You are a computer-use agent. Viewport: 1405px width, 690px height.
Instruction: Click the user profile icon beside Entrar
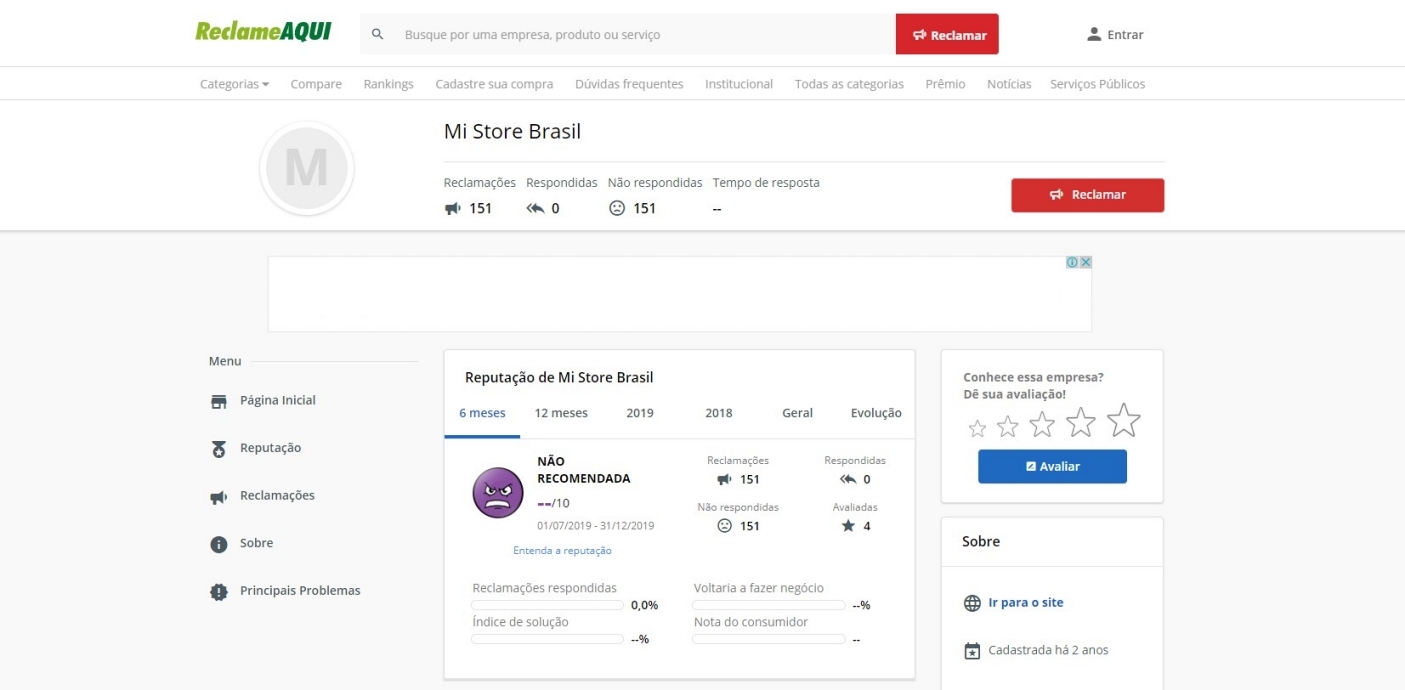[x=1094, y=34]
